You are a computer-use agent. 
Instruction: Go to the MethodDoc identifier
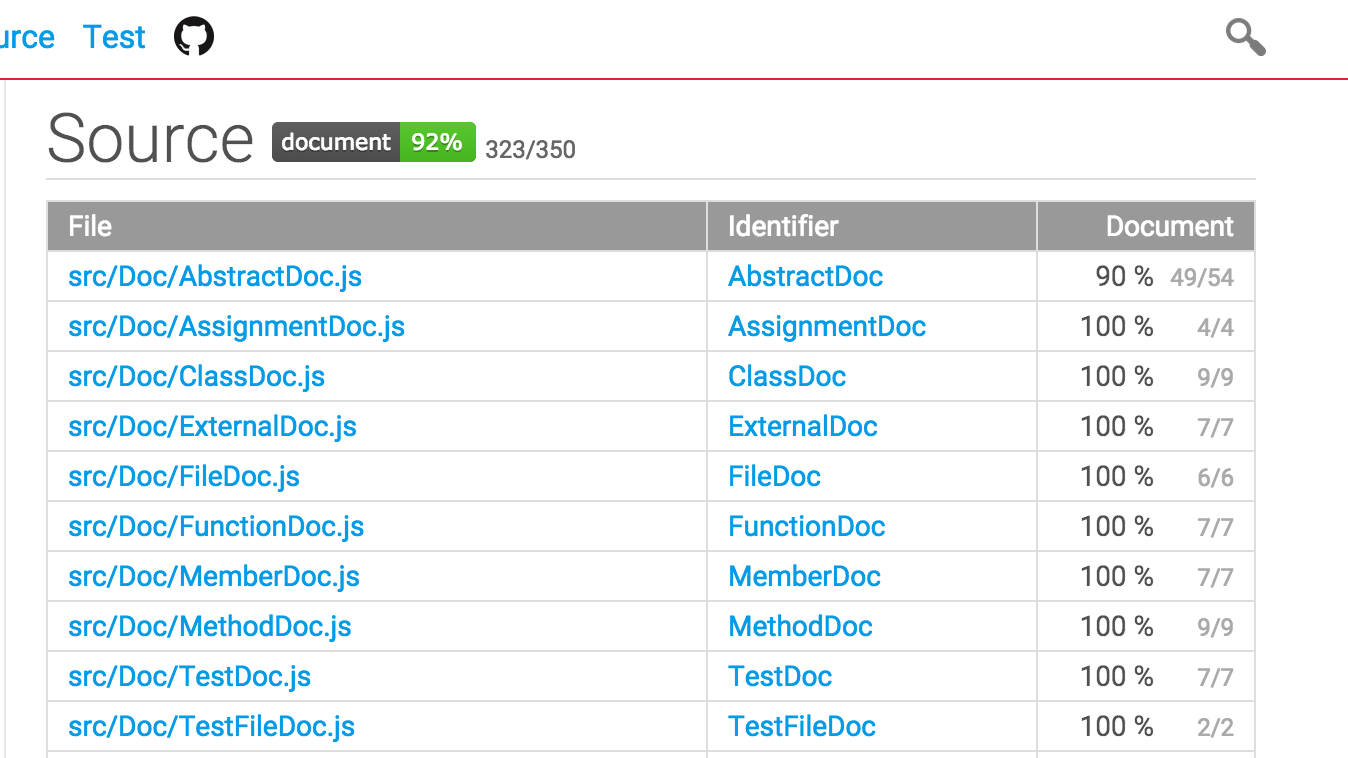(x=800, y=626)
